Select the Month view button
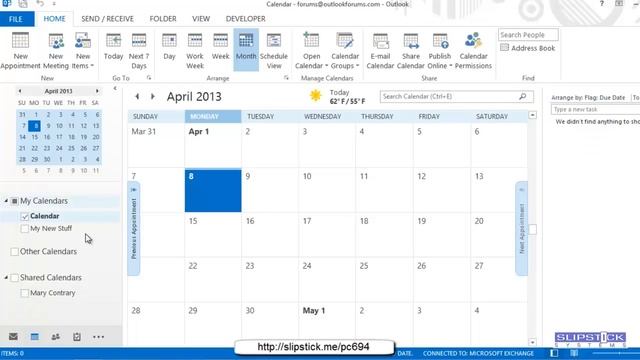Image resolution: width=640 pixels, height=360 pixels. click(246, 50)
